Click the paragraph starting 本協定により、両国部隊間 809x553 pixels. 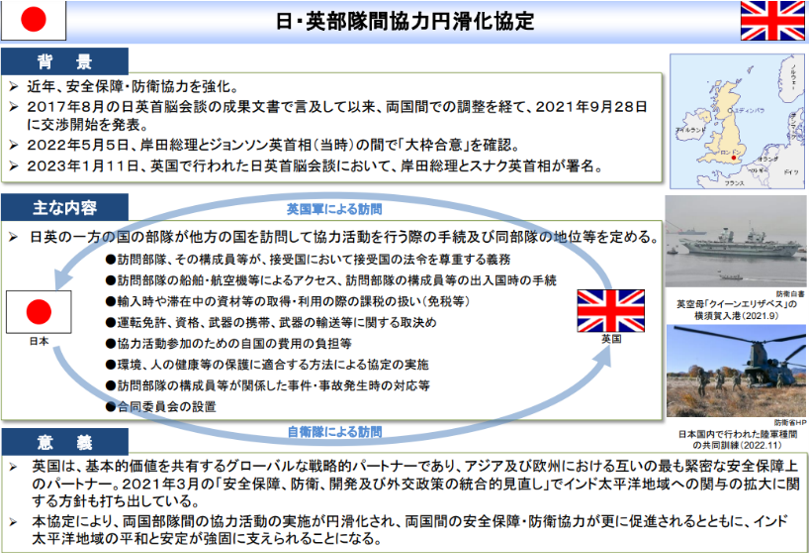click(x=410, y=530)
